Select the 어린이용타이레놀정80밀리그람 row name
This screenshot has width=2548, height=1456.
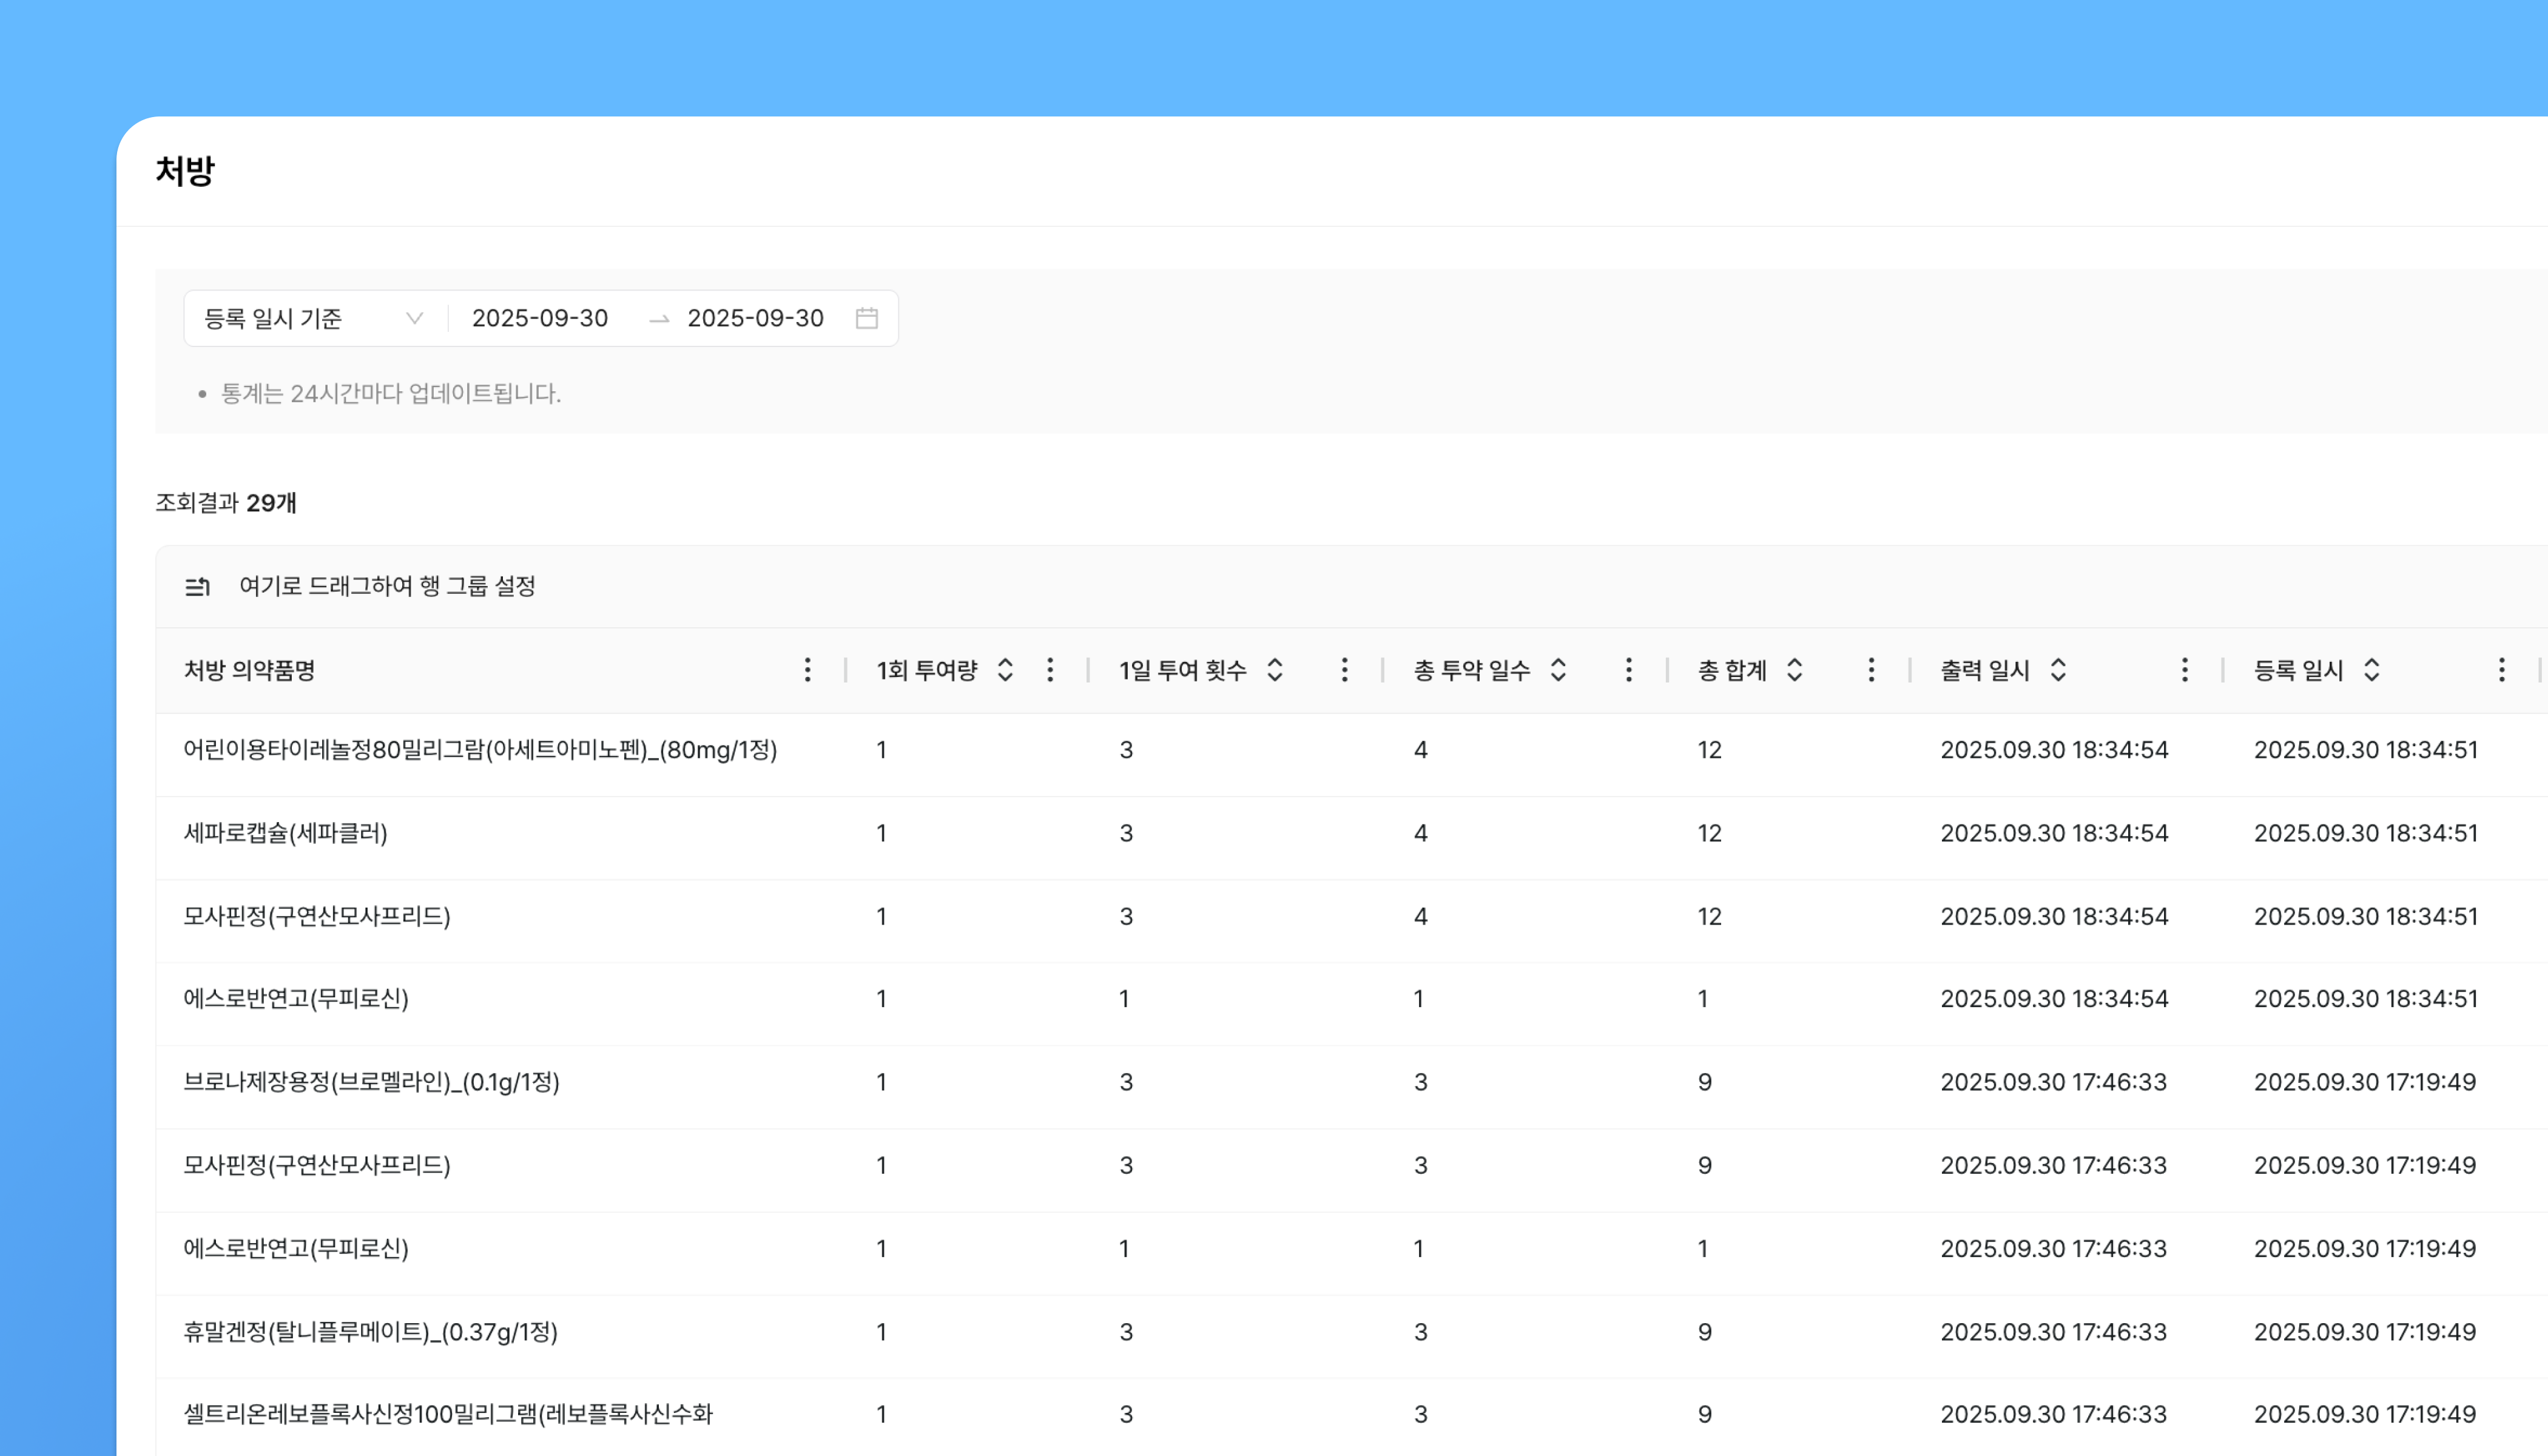(480, 750)
